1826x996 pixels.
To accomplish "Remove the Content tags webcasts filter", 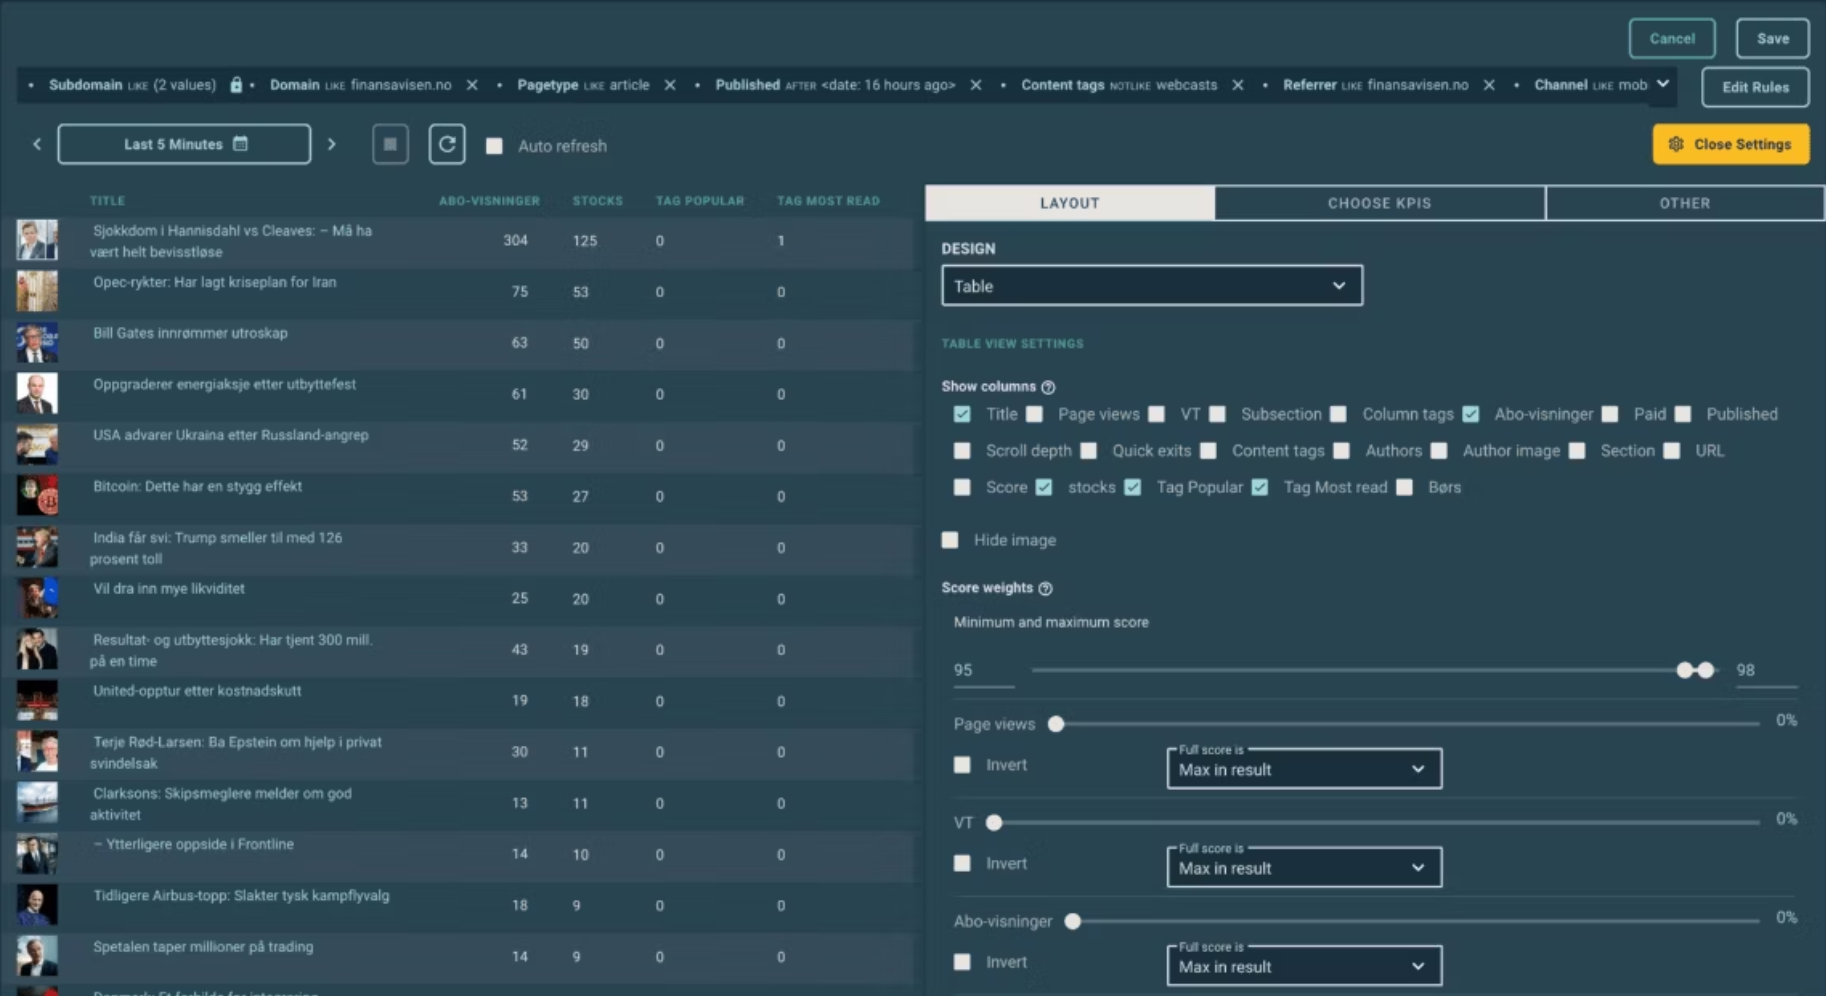I will pyautogui.click(x=1238, y=86).
